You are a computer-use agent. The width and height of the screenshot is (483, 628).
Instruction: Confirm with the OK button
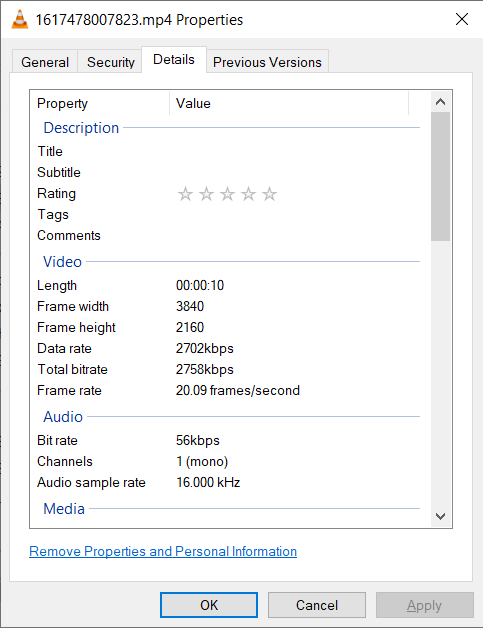(209, 605)
